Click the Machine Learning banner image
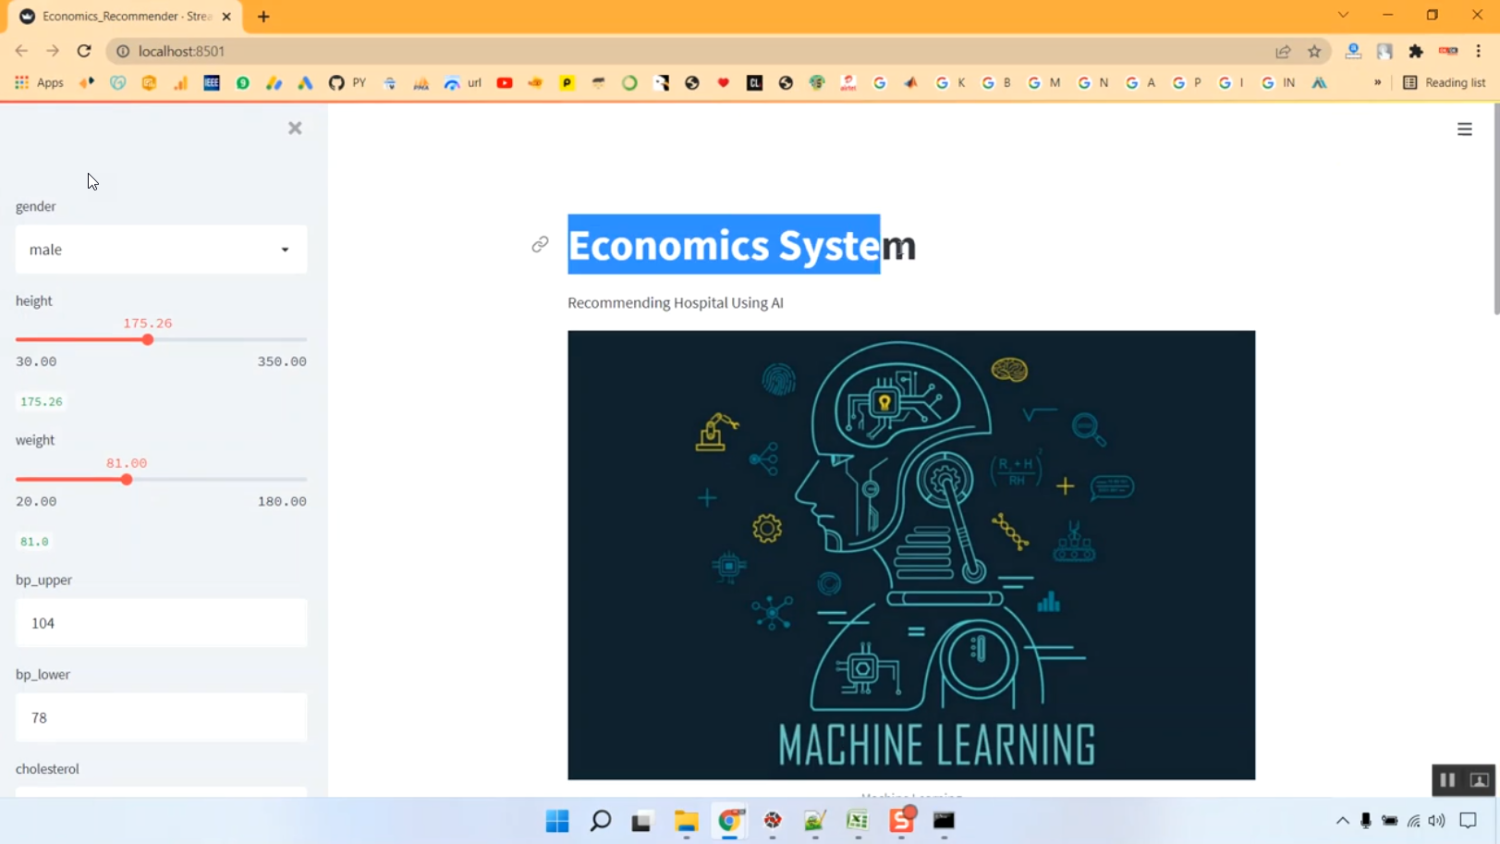 911,555
